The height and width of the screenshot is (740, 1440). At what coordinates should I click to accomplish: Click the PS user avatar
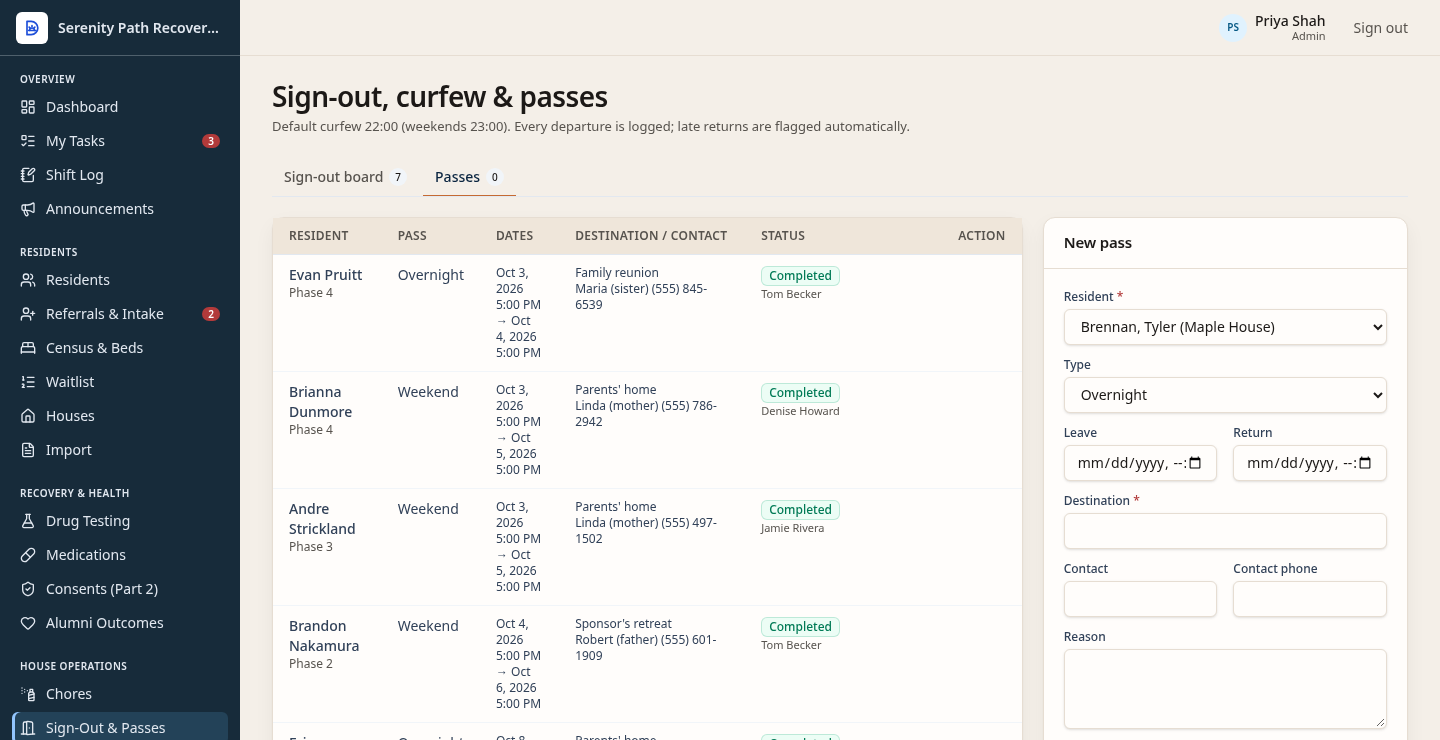click(x=1233, y=28)
